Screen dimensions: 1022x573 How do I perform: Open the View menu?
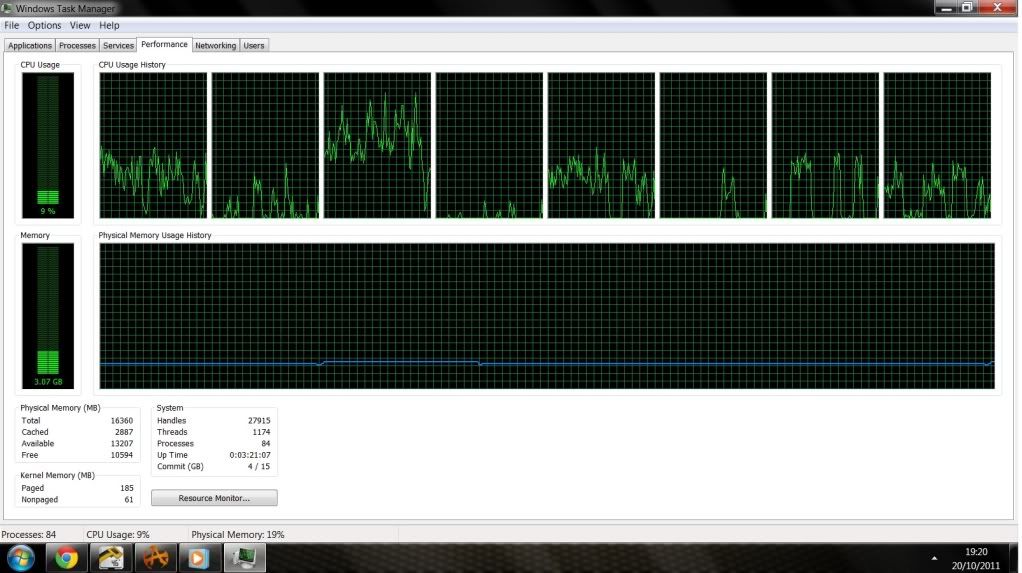[80, 25]
